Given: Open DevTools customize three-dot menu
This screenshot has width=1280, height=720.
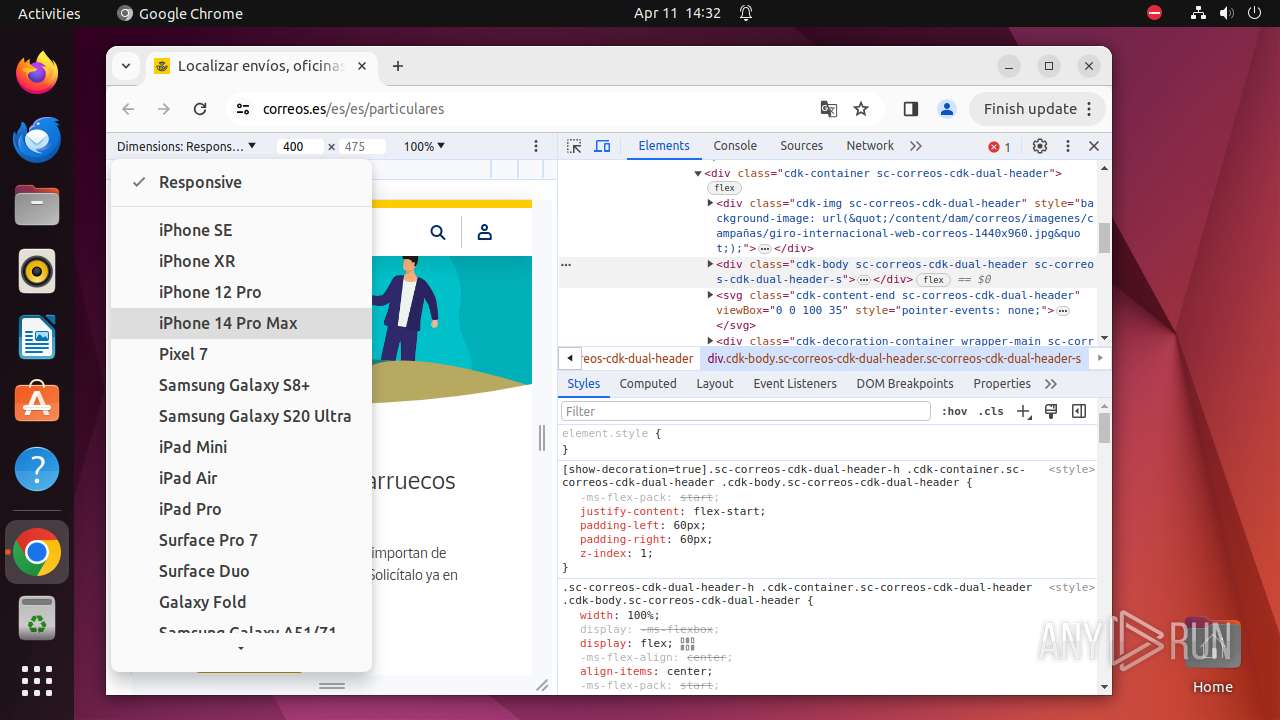Looking at the screenshot, I should tap(1068, 146).
